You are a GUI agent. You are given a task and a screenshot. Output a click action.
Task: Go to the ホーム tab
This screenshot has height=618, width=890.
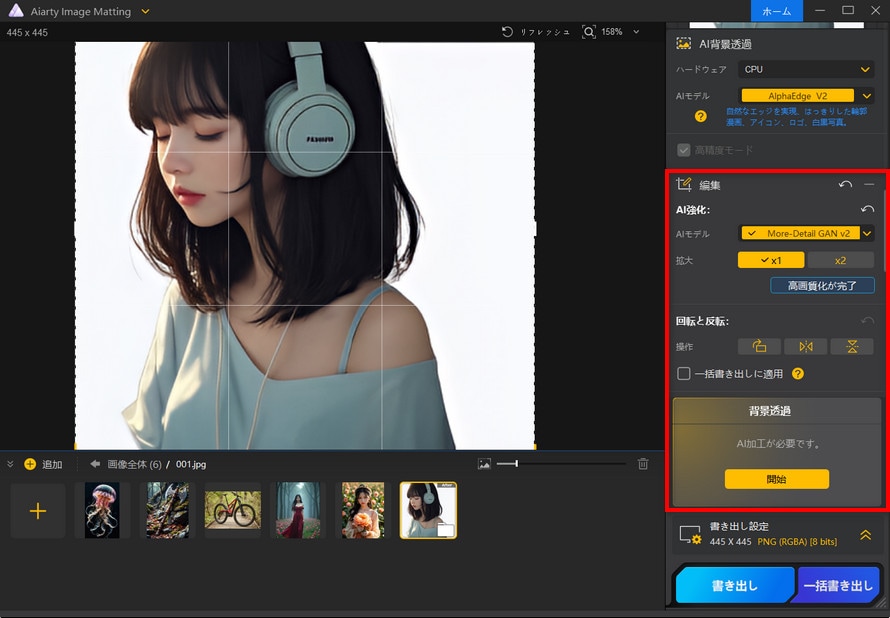(776, 11)
